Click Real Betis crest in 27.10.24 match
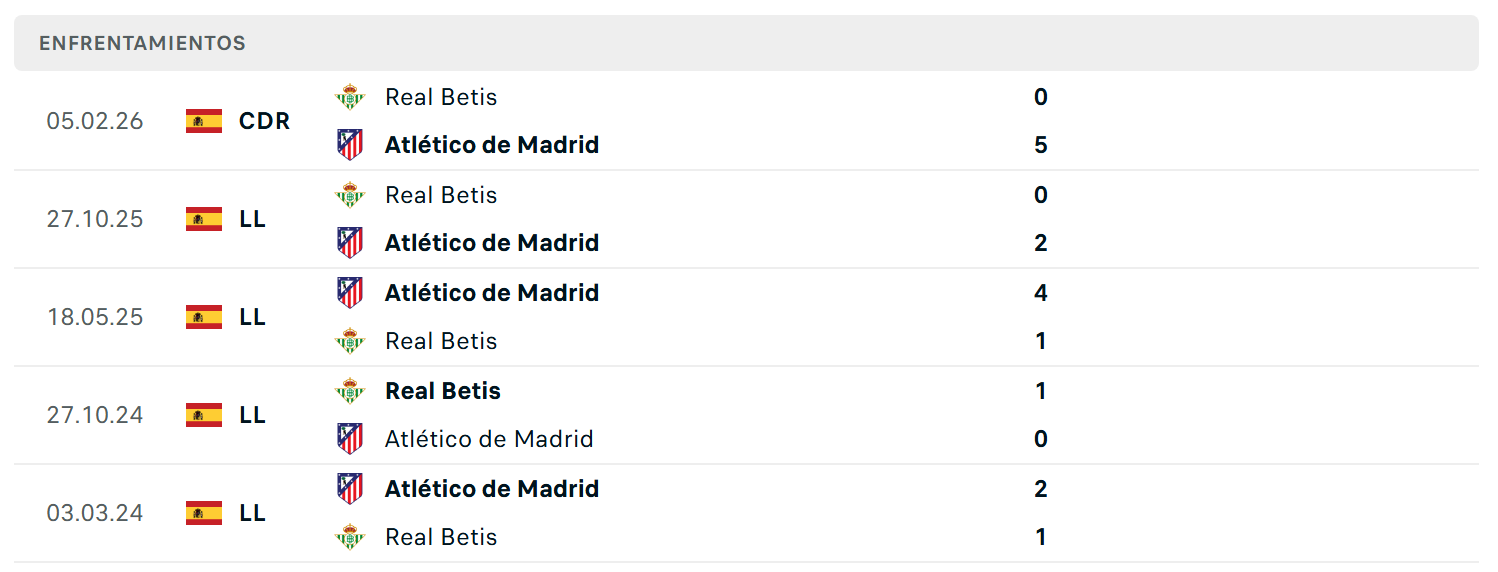 350,391
